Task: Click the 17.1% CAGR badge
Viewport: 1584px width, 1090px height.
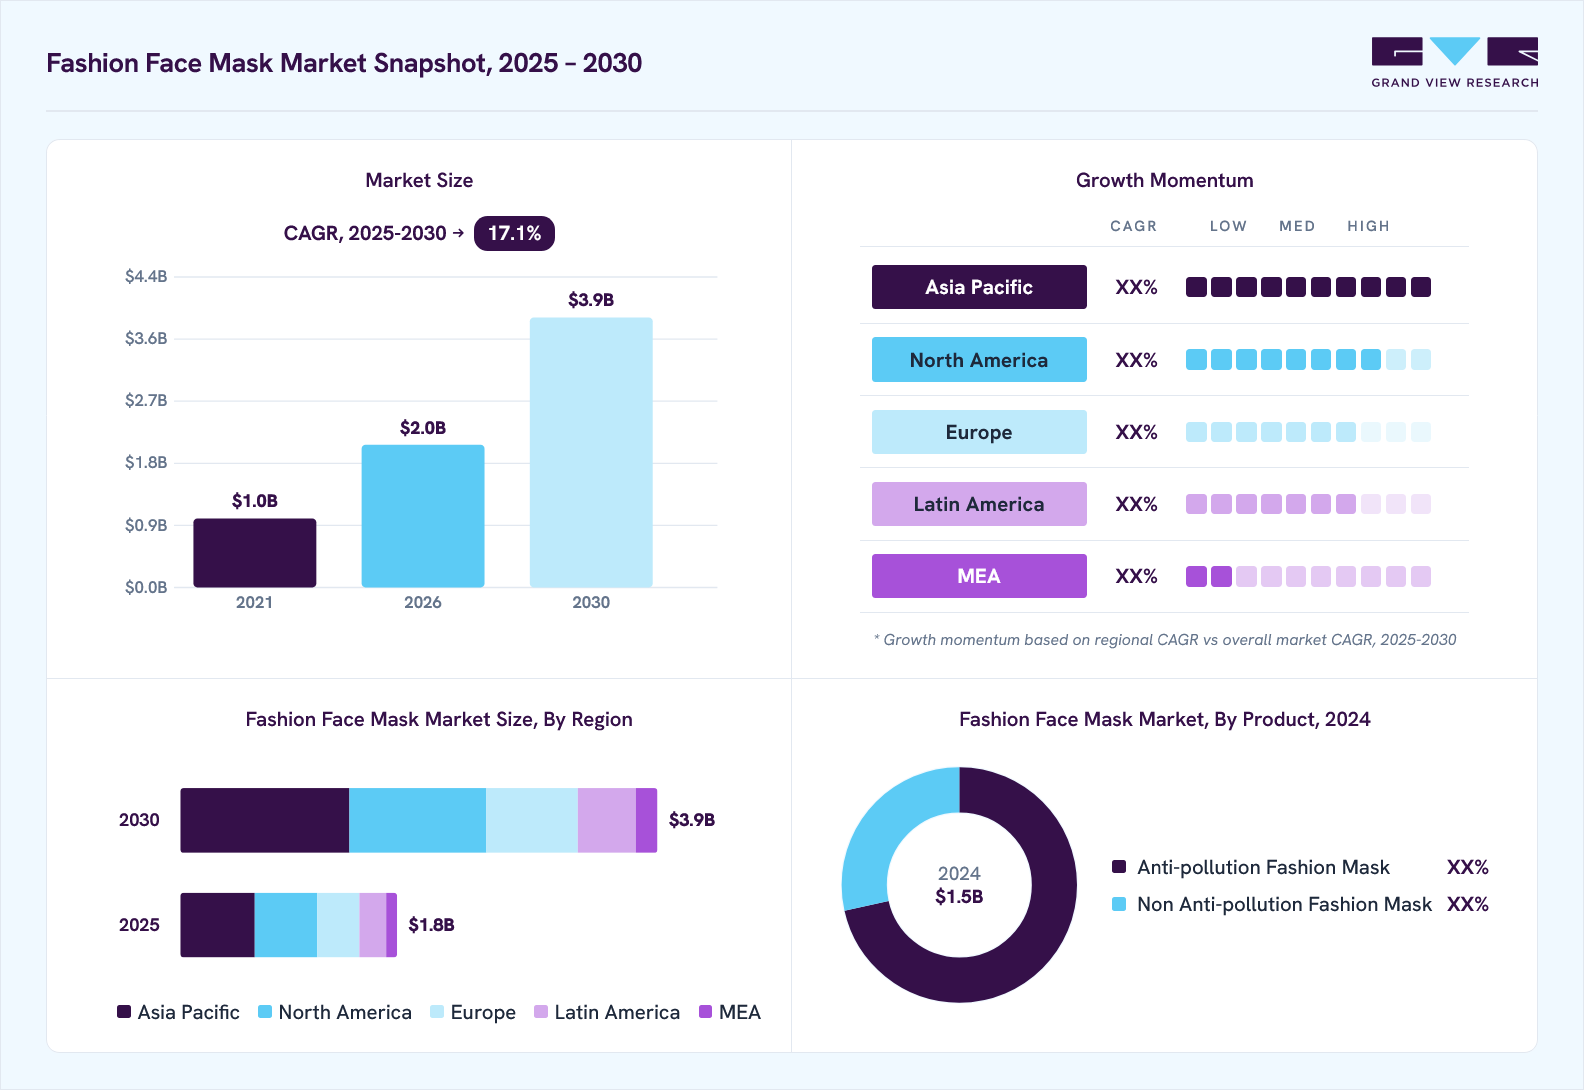Action: click(514, 233)
